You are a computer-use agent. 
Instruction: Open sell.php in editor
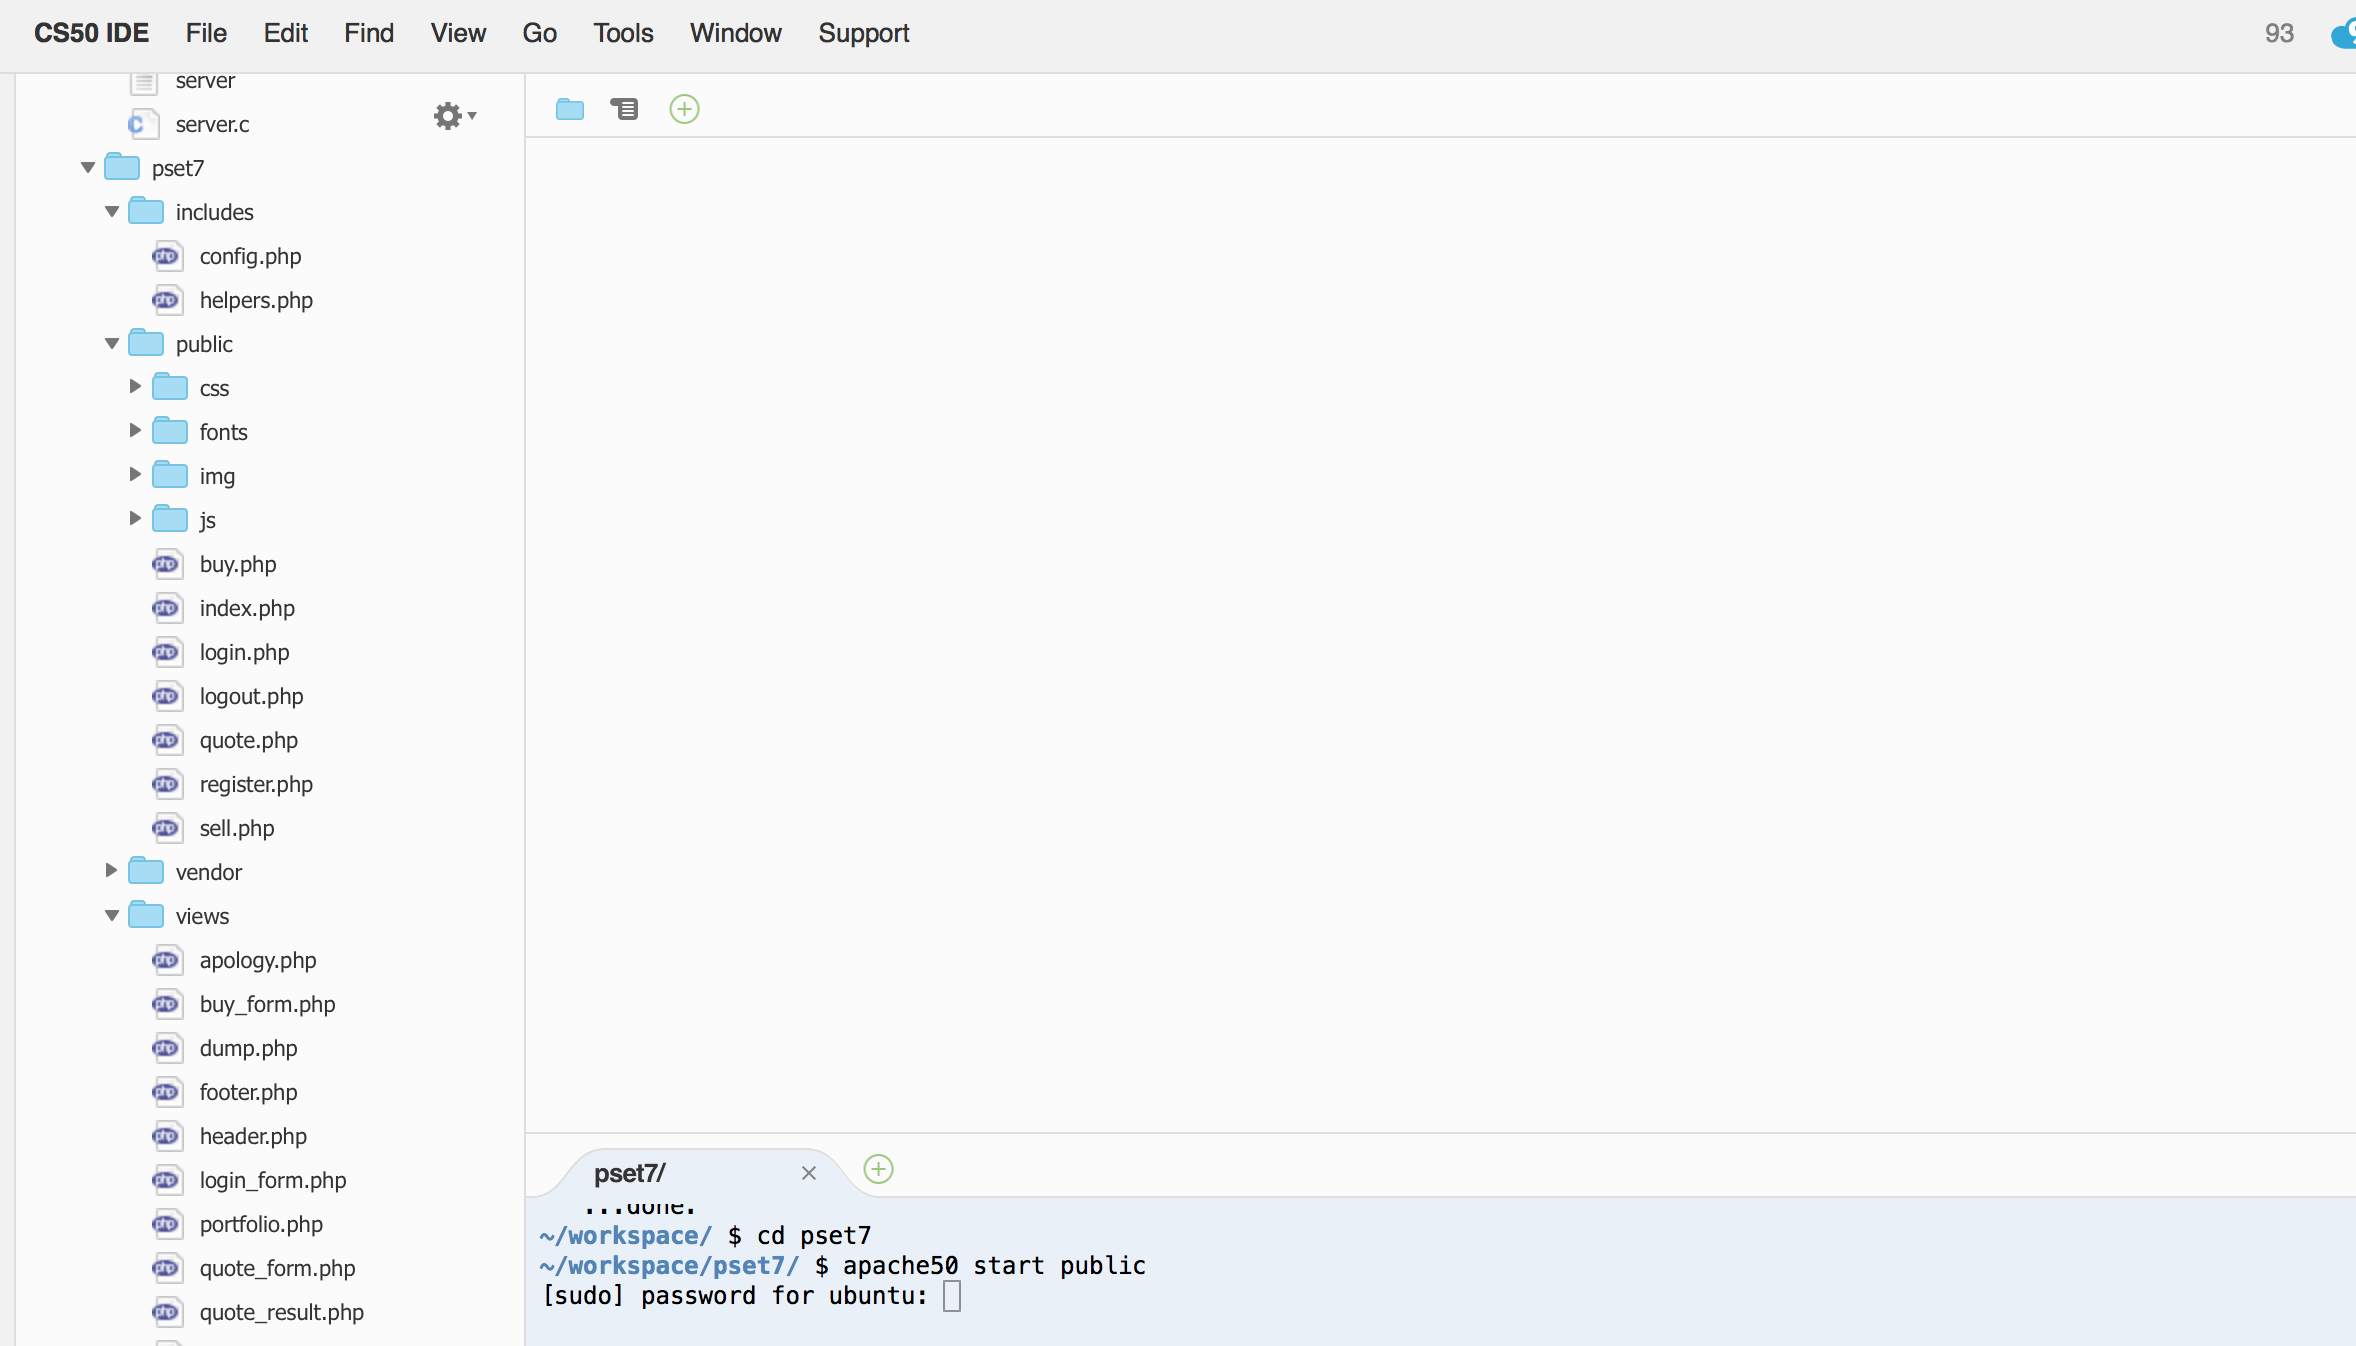coord(235,828)
